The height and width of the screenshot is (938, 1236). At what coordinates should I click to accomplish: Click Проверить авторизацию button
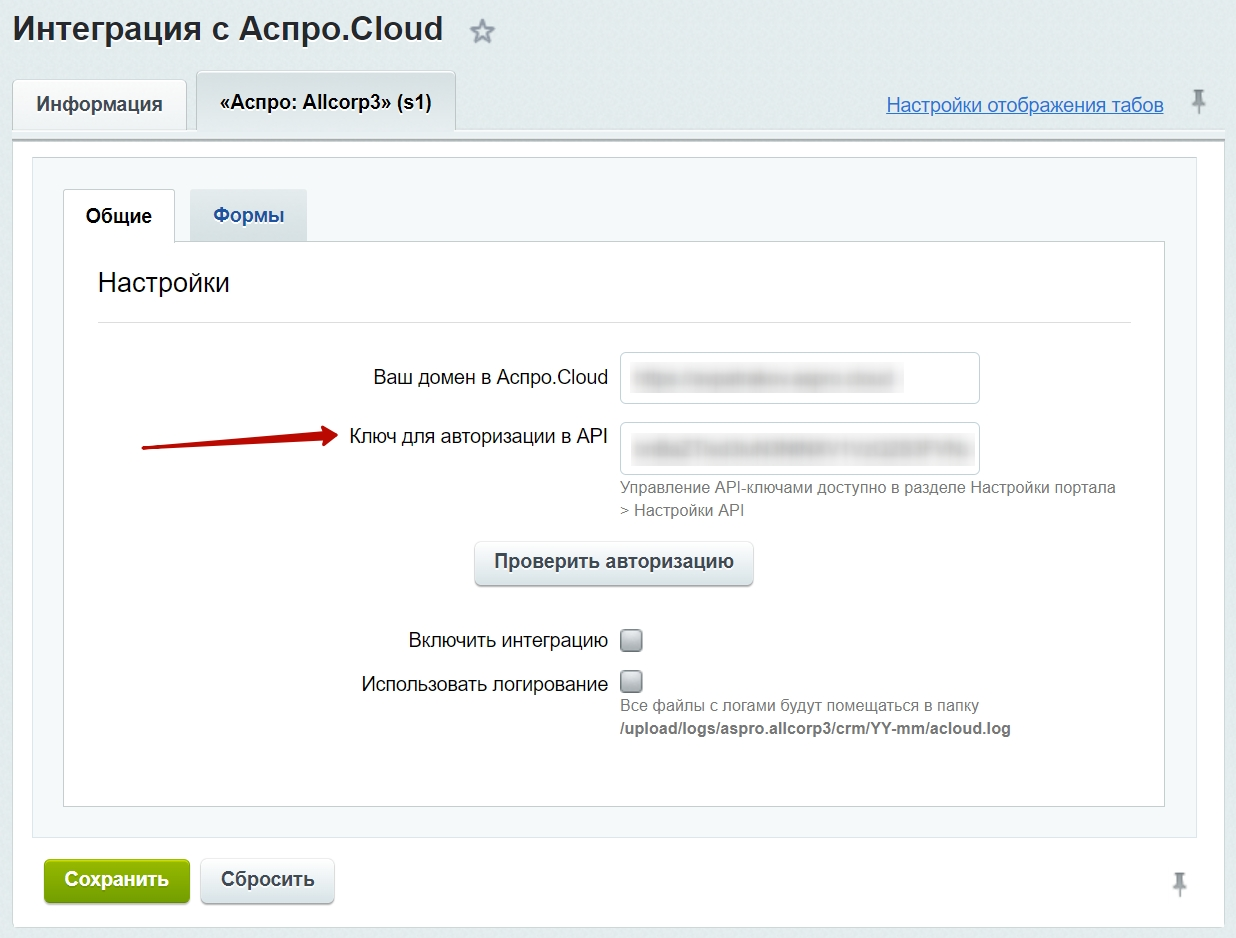point(614,562)
